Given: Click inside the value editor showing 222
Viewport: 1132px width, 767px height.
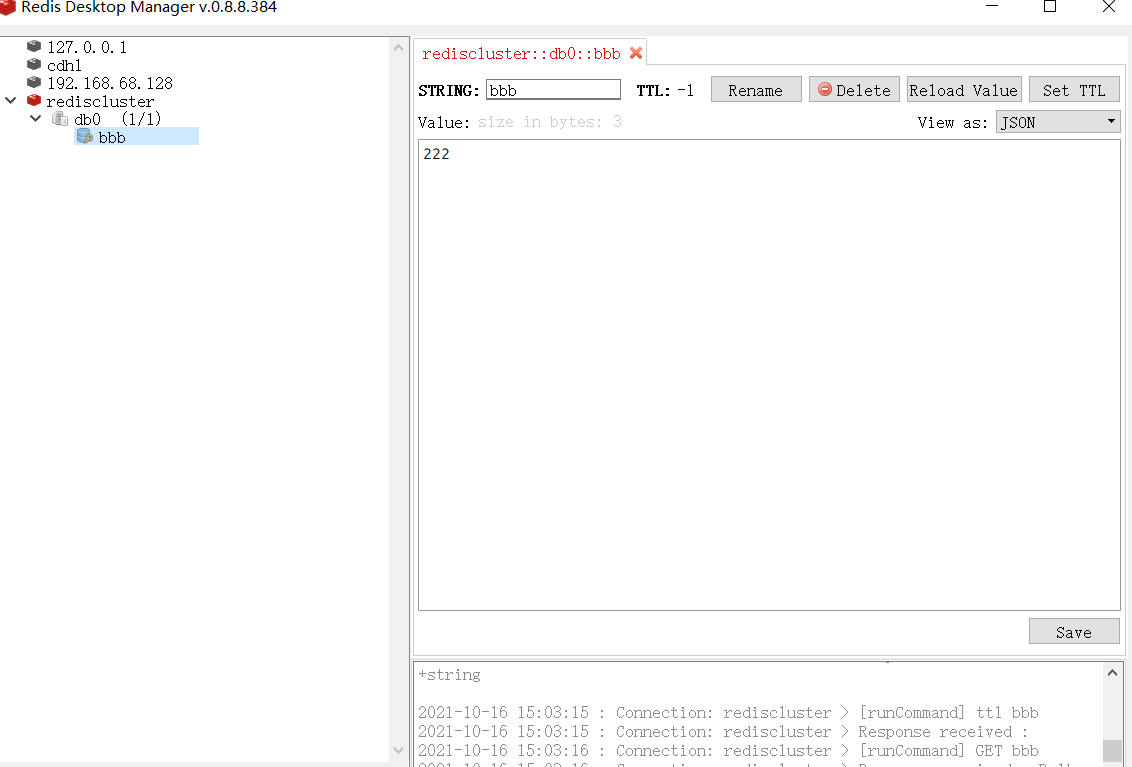Looking at the screenshot, I should 769,375.
